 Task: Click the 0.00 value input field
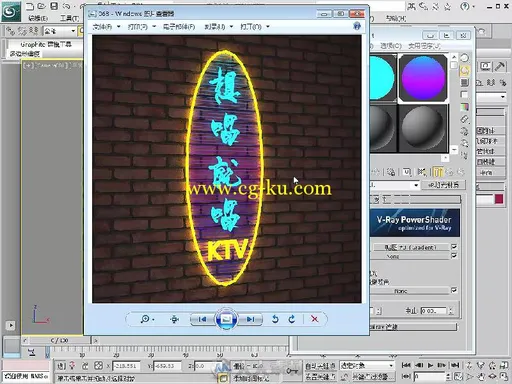433,311
